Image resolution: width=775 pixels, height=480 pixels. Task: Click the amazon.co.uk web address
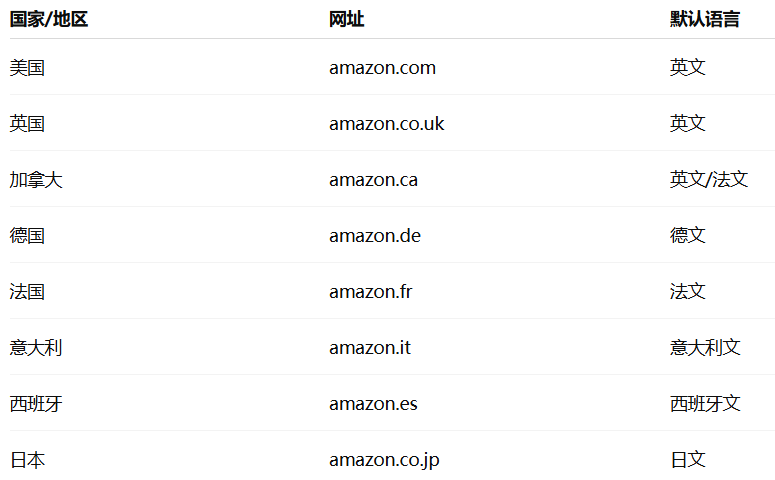click(x=387, y=124)
